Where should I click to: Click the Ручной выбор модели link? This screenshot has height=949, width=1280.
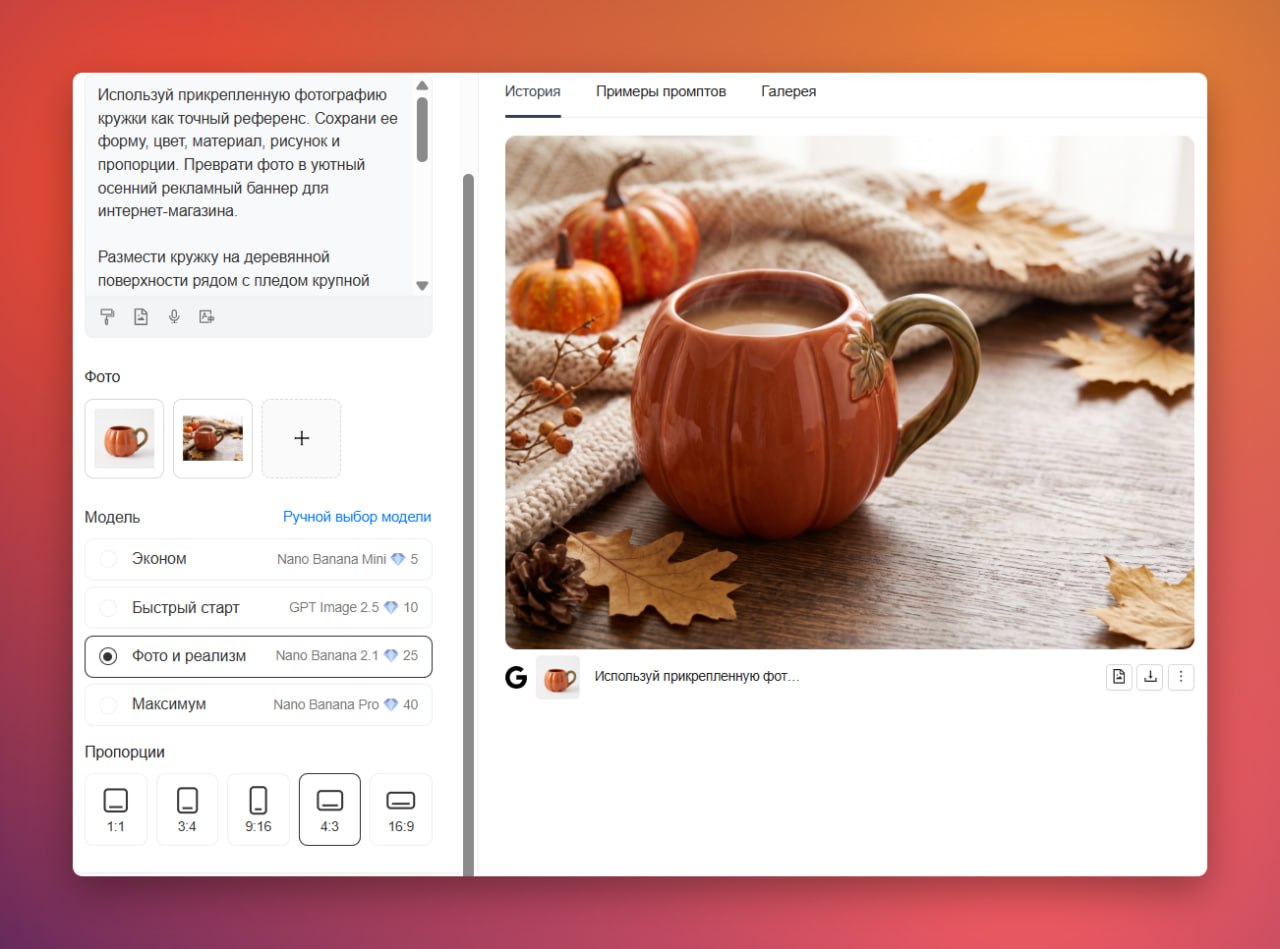(357, 517)
